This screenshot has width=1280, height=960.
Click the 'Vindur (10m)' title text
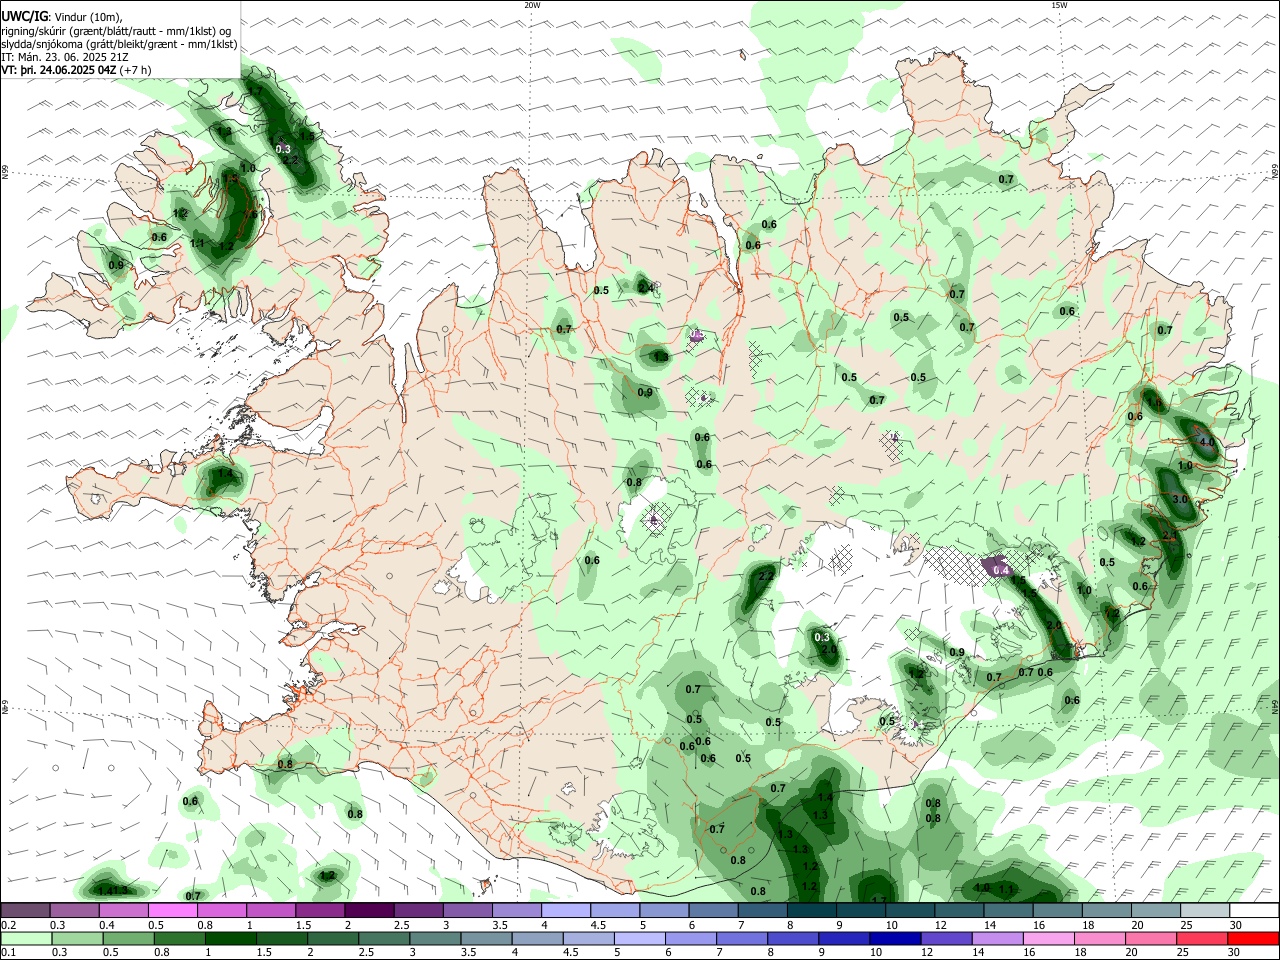(x=87, y=17)
